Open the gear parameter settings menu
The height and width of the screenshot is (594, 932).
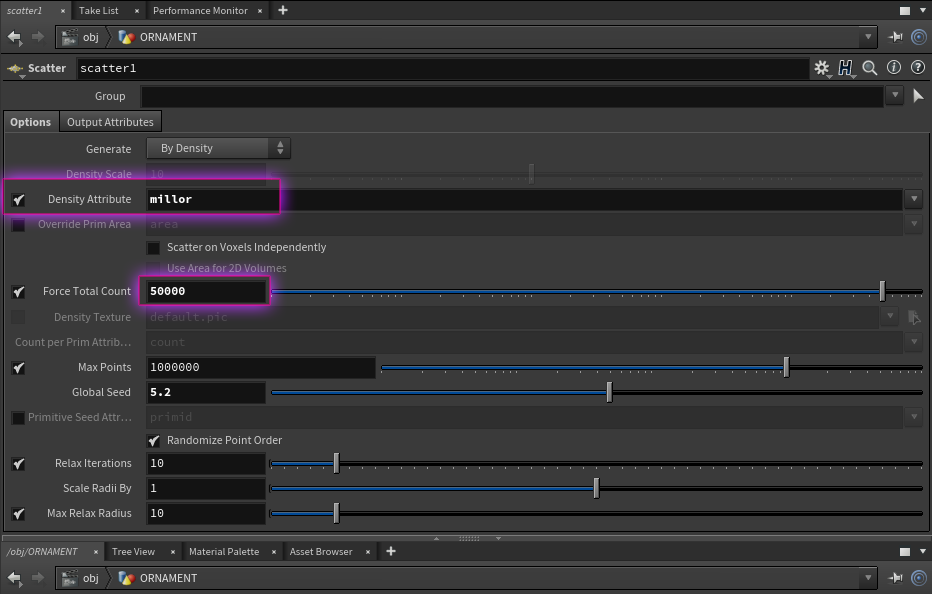pyautogui.click(x=822, y=68)
